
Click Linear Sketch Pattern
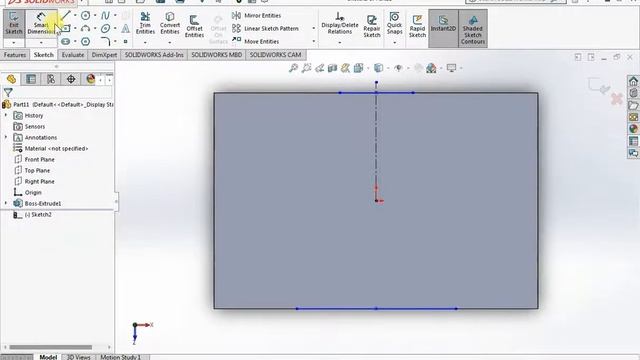coord(265,29)
